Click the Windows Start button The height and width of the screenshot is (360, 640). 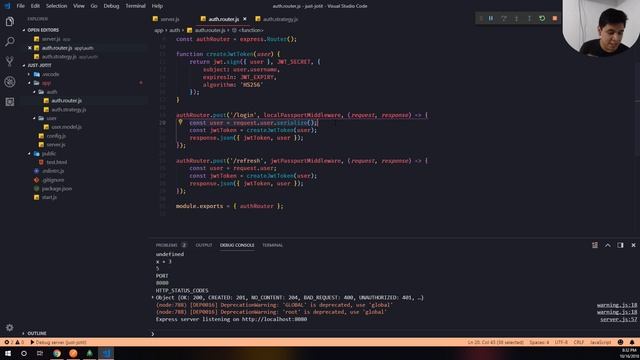click(8, 353)
